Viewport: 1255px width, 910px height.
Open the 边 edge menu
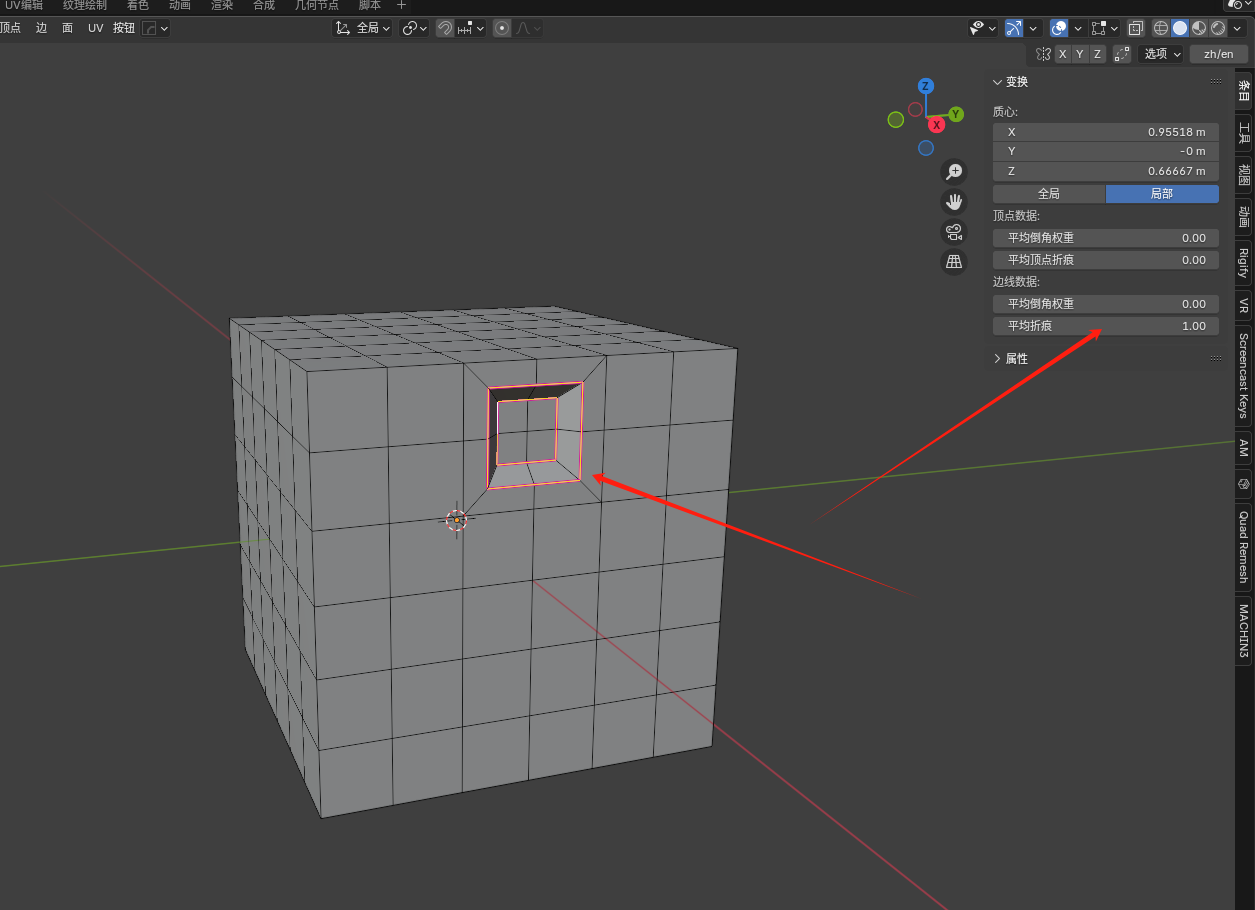tap(41, 28)
